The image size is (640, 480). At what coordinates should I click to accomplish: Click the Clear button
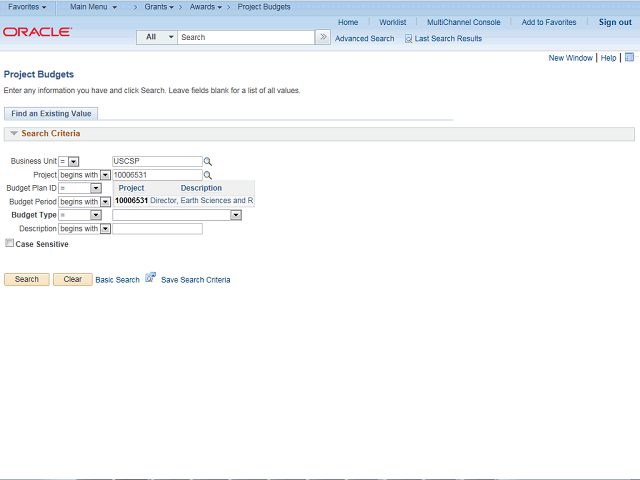73,279
